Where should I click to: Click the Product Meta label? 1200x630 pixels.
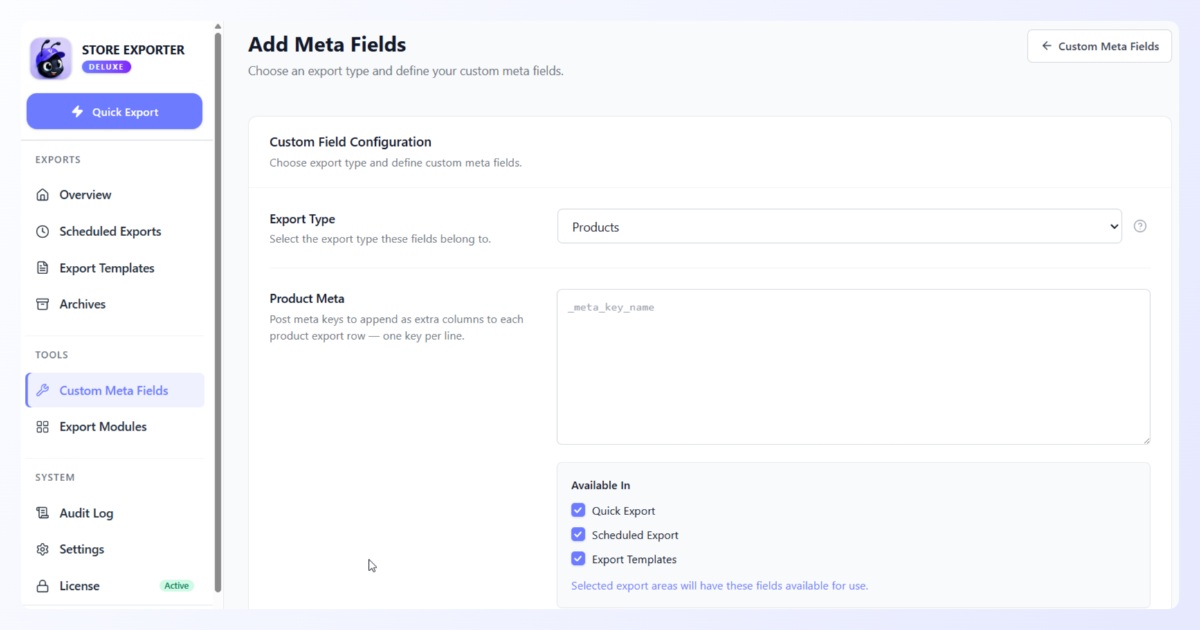click(x=307, y=298)
